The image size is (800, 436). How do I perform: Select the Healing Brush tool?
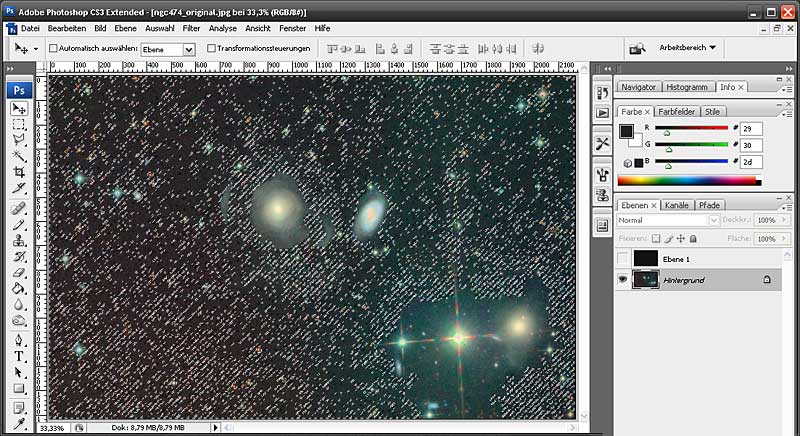(19, 209)
